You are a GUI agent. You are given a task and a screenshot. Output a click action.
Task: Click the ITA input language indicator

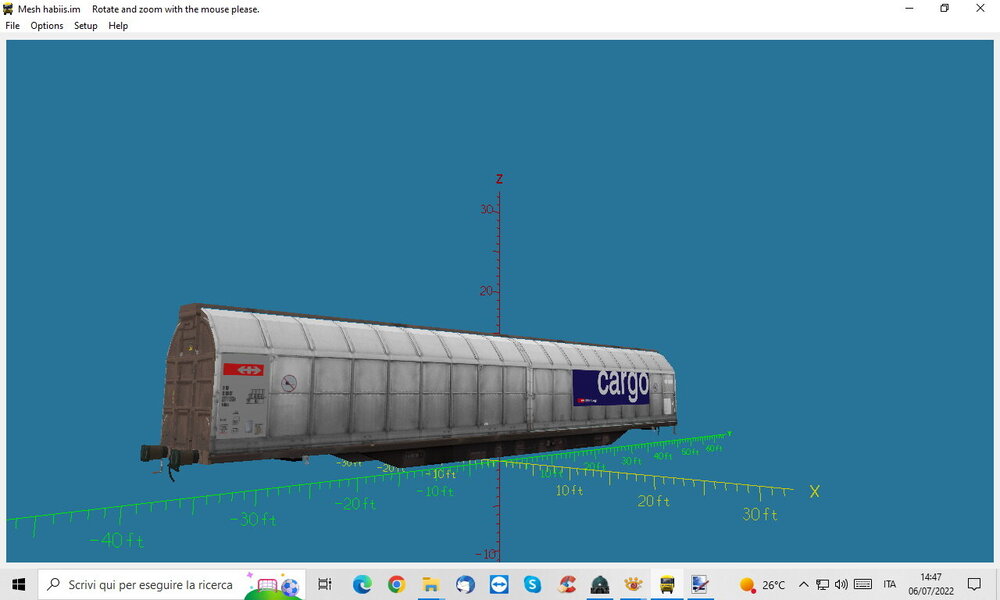pos(890,584)
